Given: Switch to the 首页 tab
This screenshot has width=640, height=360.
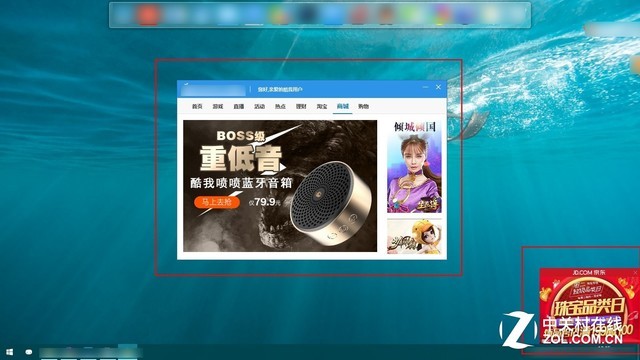Looking at the screenshot, I should click(197, 106).
